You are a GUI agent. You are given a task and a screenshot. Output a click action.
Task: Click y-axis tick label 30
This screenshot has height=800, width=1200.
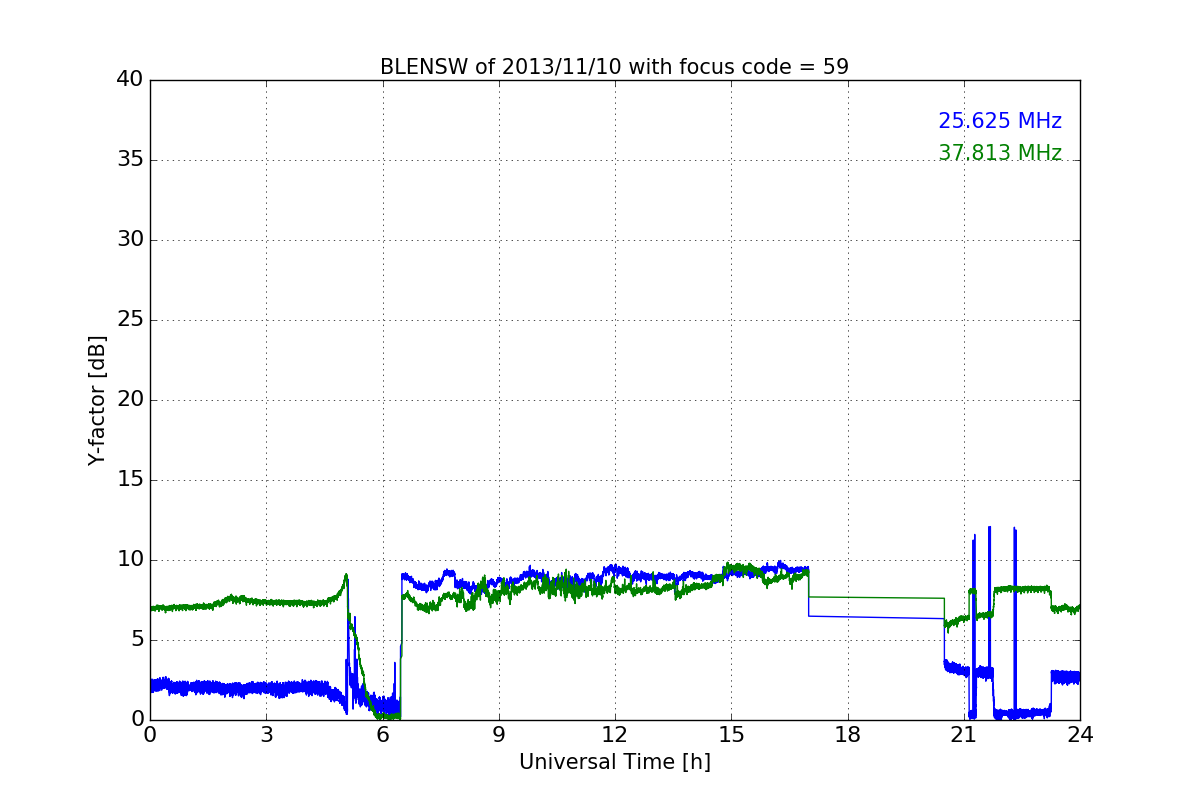129,240
